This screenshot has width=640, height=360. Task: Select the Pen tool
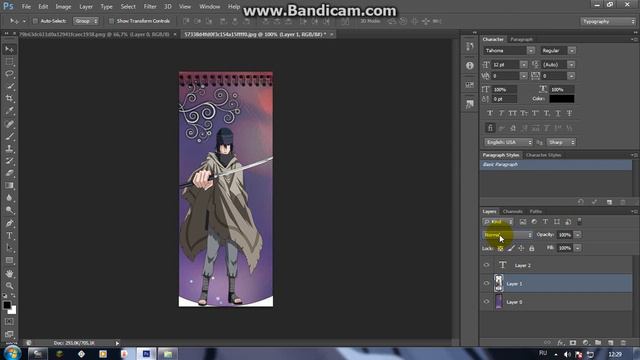point(9,223)
